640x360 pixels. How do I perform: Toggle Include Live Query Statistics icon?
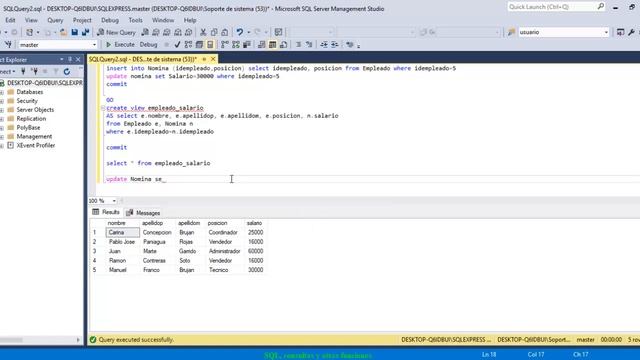(x=236, y=44)
